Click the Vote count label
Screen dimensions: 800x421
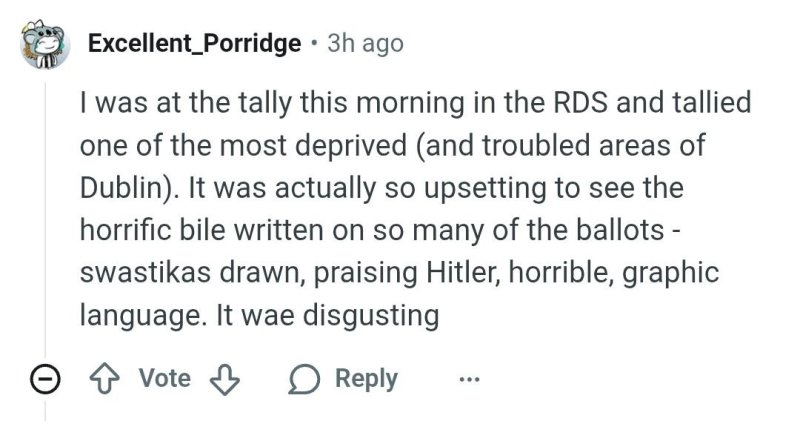click(x=165, y=378)
